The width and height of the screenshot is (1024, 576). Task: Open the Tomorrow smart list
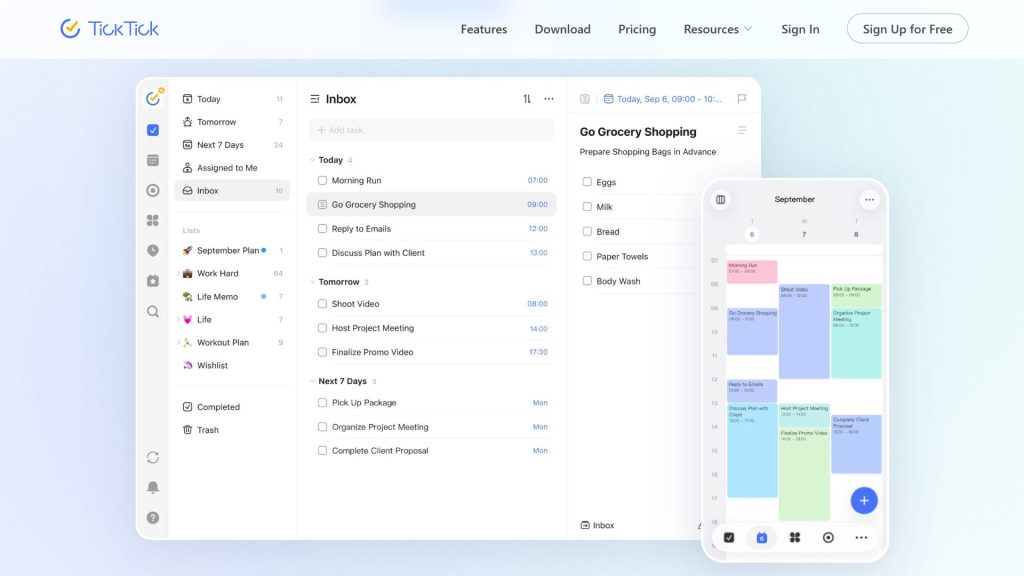point(232,122)
